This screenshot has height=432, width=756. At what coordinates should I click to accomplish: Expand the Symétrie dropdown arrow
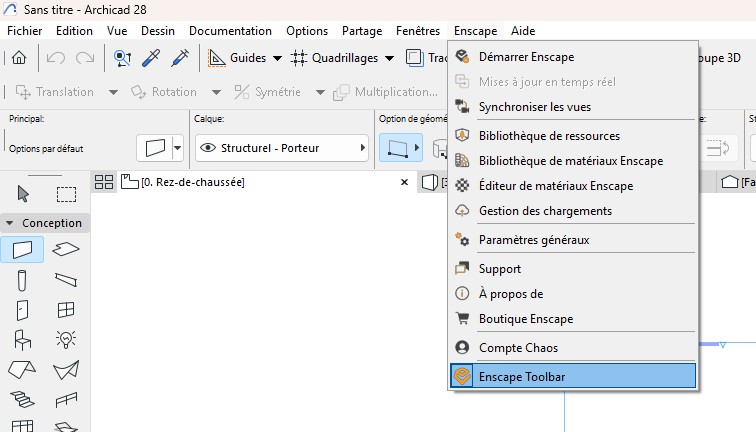[x=320, y=92]
